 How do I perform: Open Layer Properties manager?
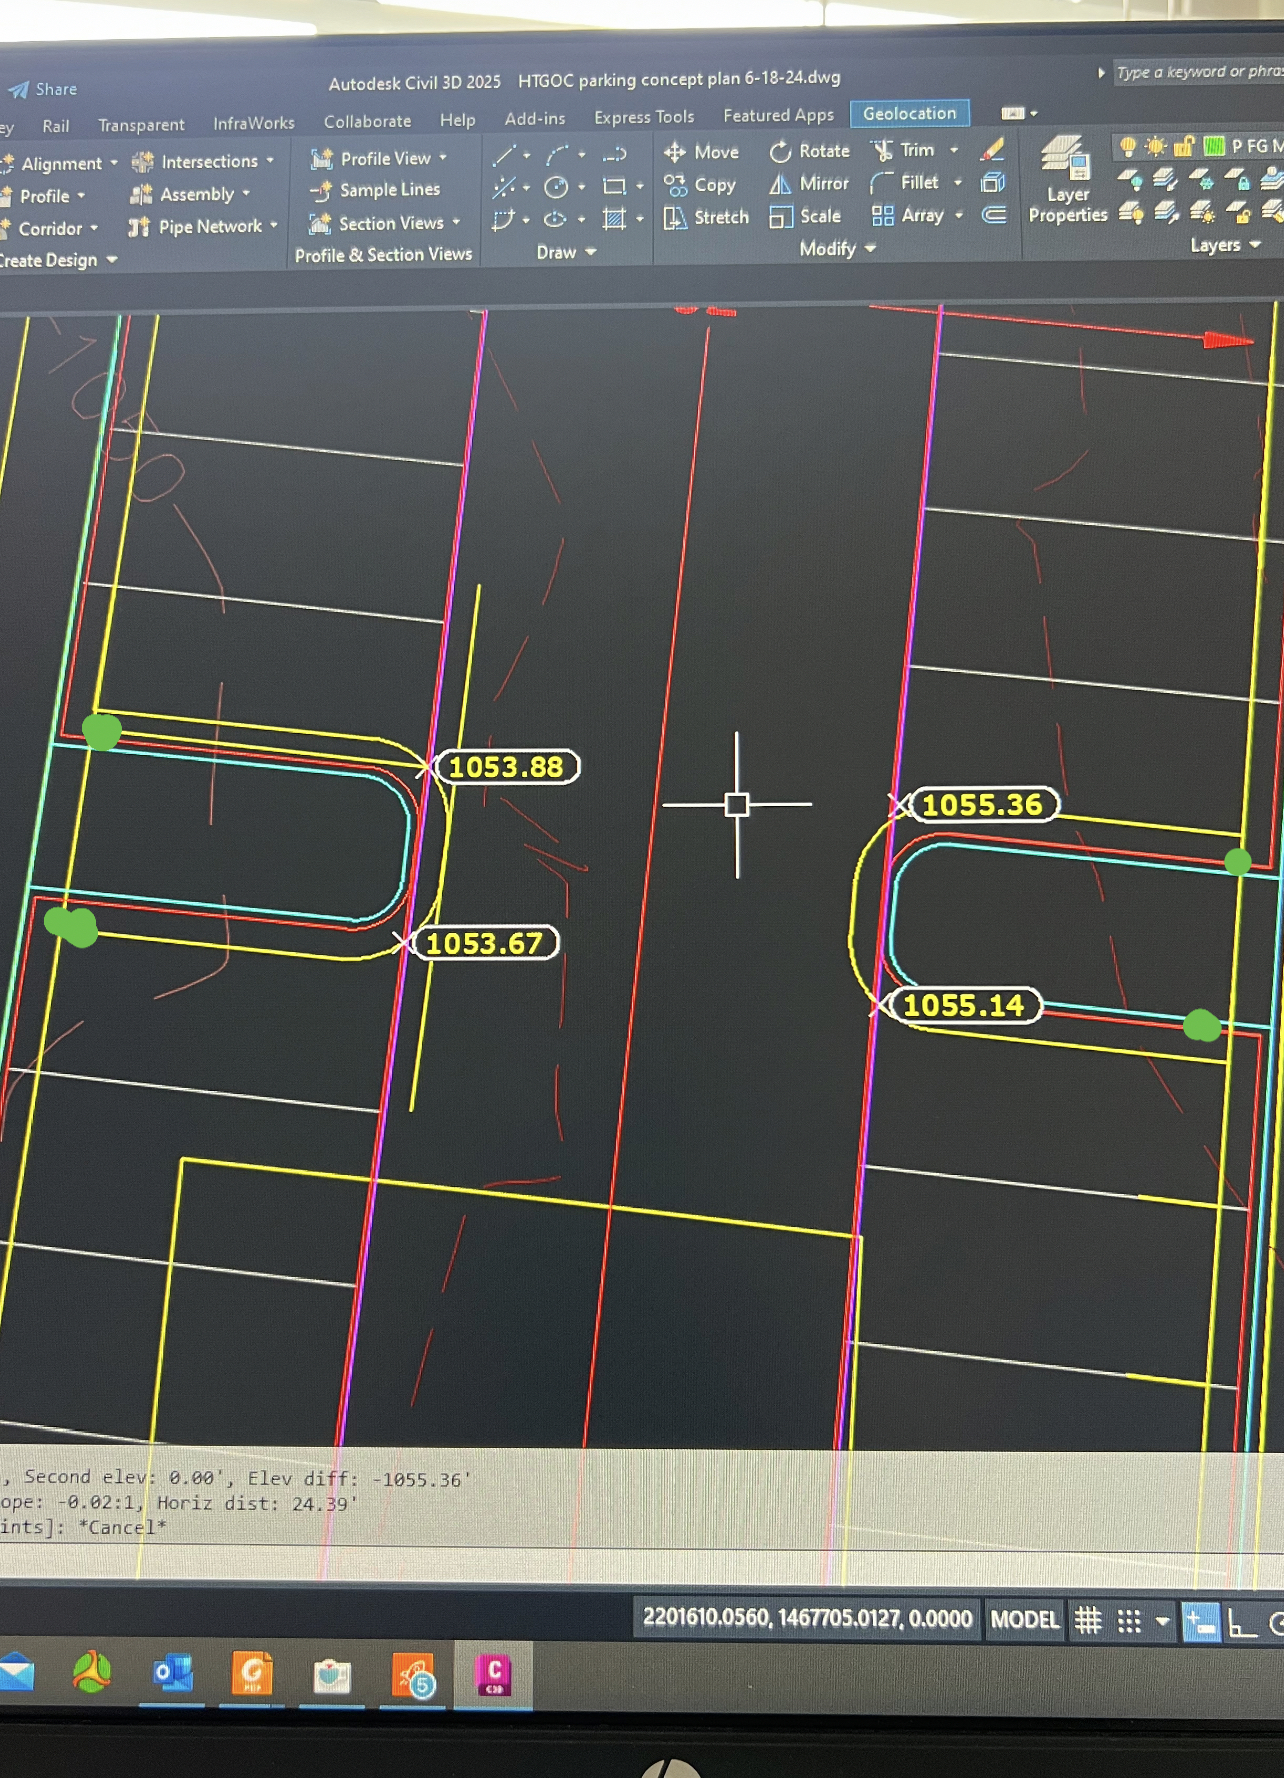(x=1067, y=180)
